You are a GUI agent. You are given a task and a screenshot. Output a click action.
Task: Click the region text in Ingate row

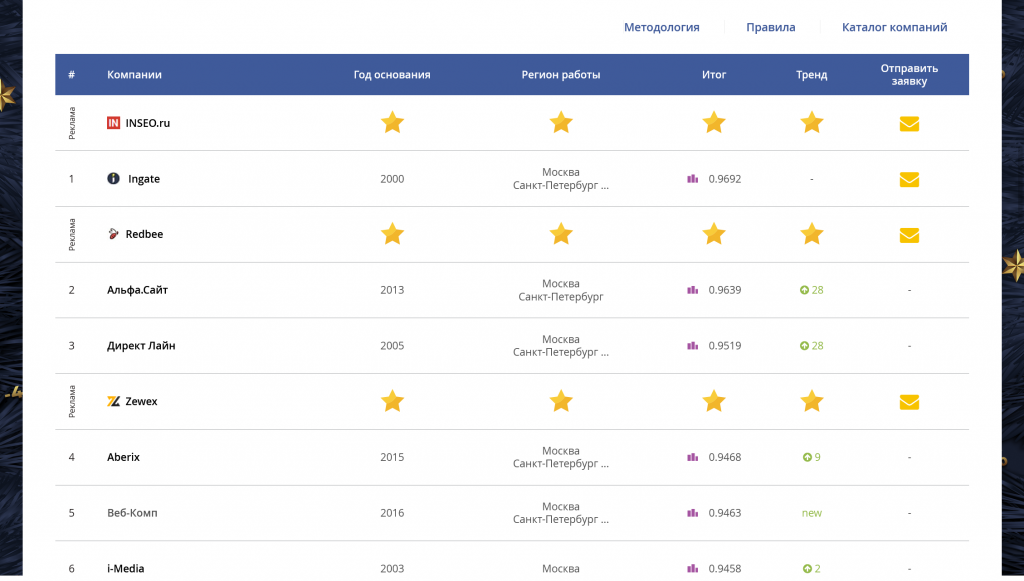tap(561, 178)
